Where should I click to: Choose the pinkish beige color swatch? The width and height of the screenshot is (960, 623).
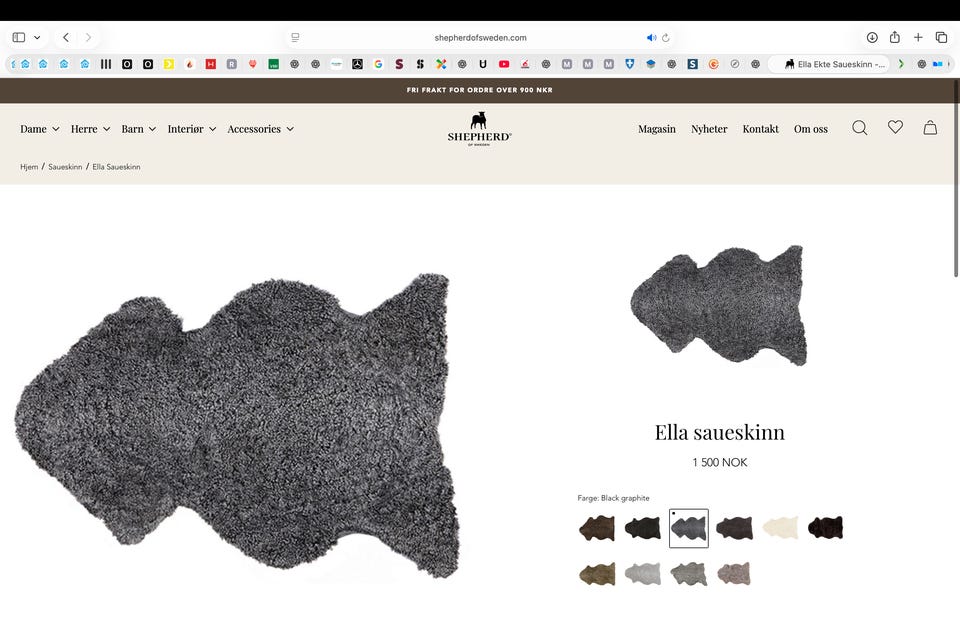click(x=734, y=574)
